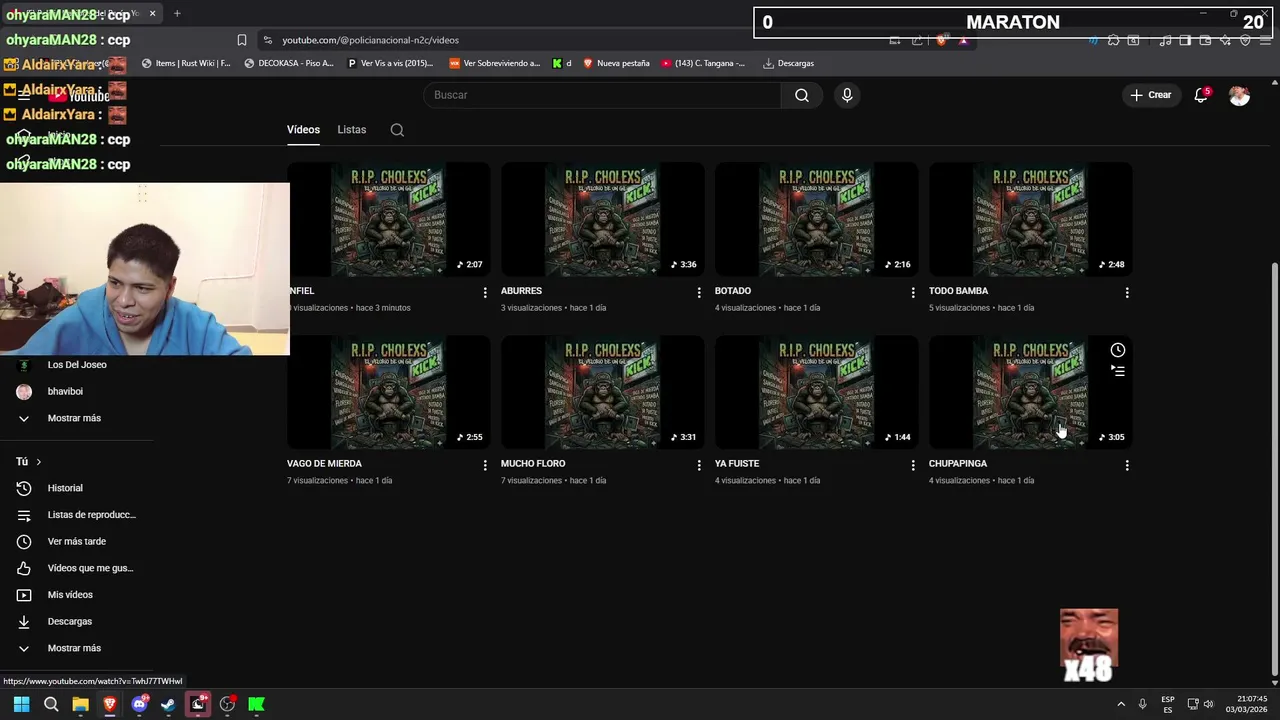1280x720 pixels.
Task: Expand the Tú section chevron
Action: (x=38, y=462)
